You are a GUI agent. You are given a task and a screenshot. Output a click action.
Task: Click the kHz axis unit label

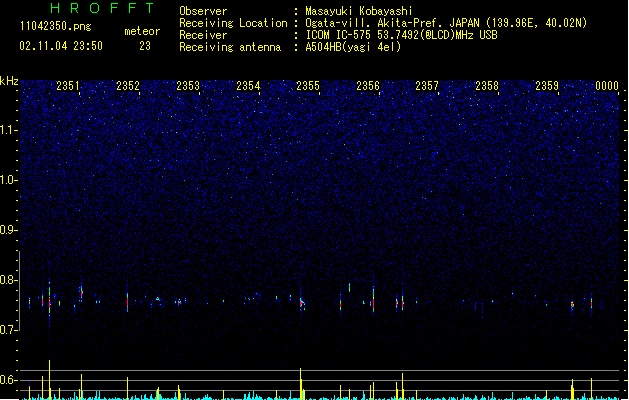click(x=9, y=81)
